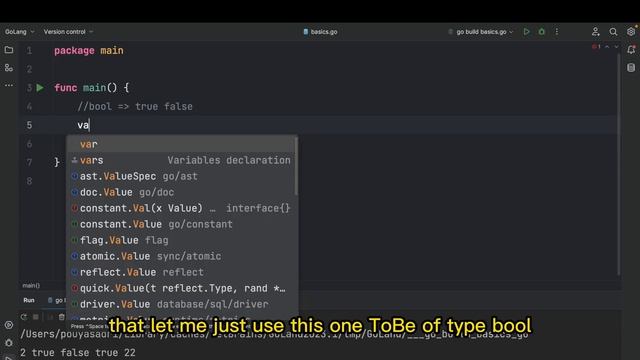Click the closing brace on line 7
This screenshot has height=360, width=640.
tap(57, 162)
